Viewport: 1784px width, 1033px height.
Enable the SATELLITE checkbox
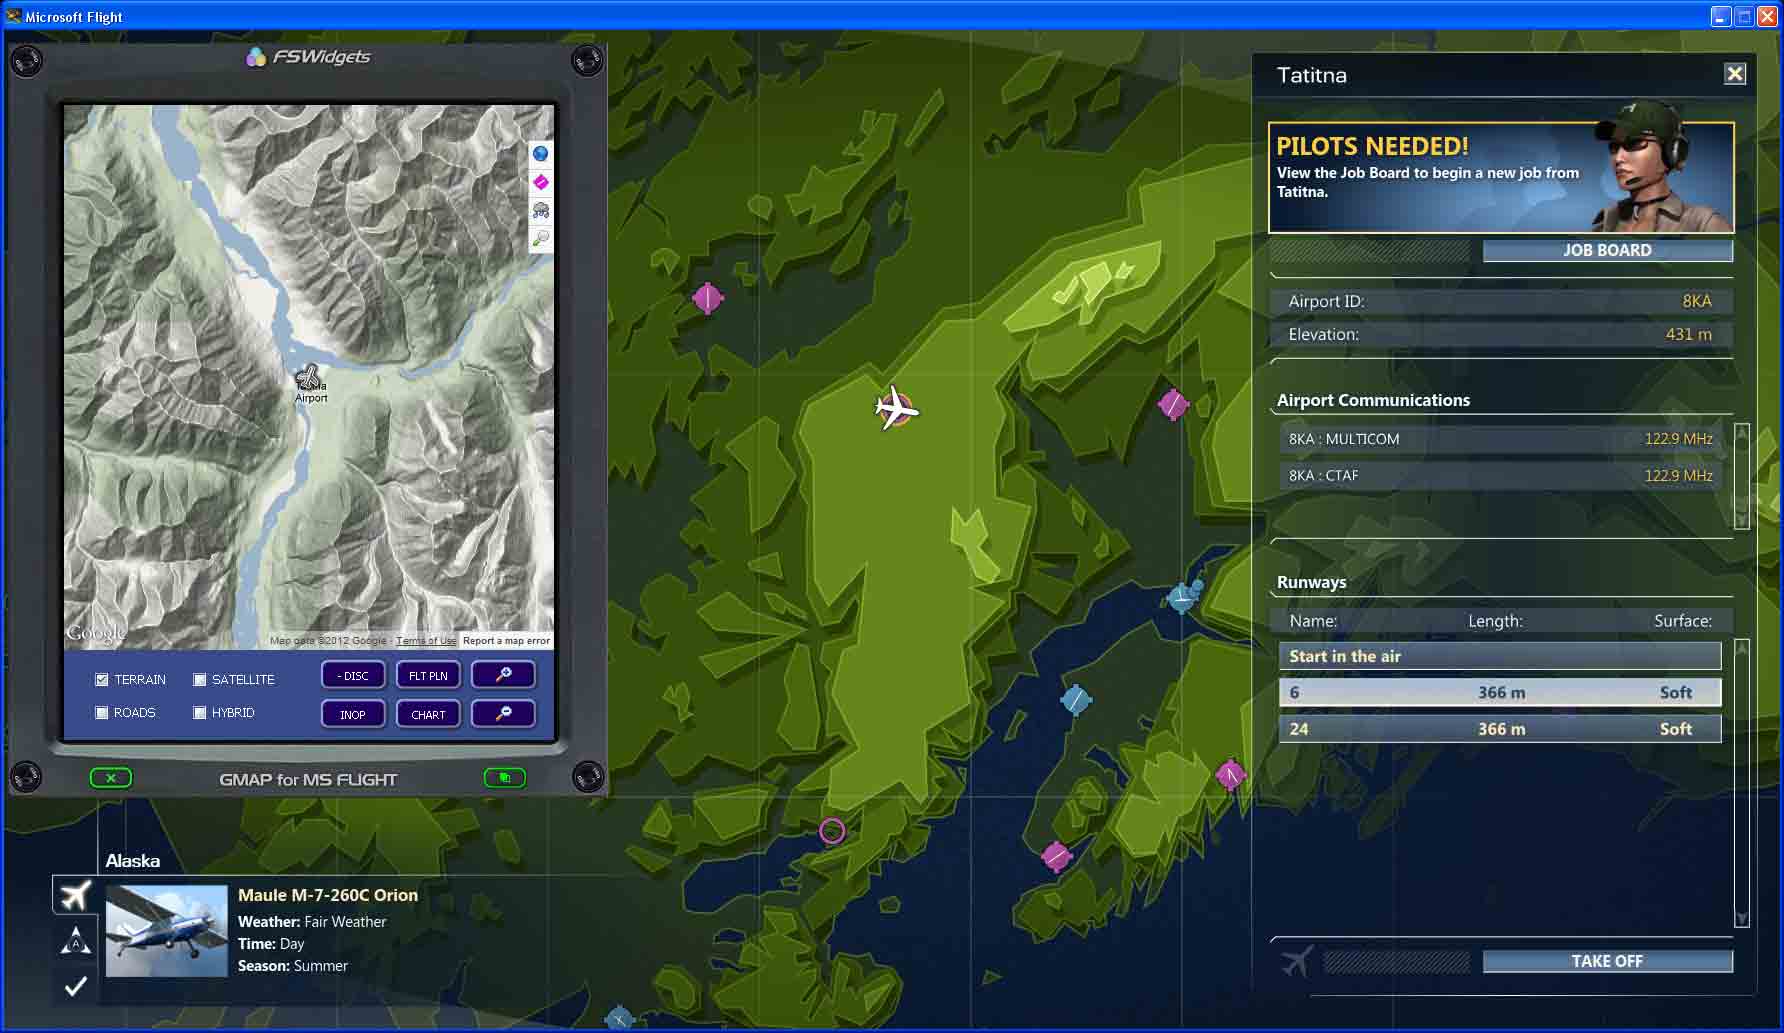199,680
